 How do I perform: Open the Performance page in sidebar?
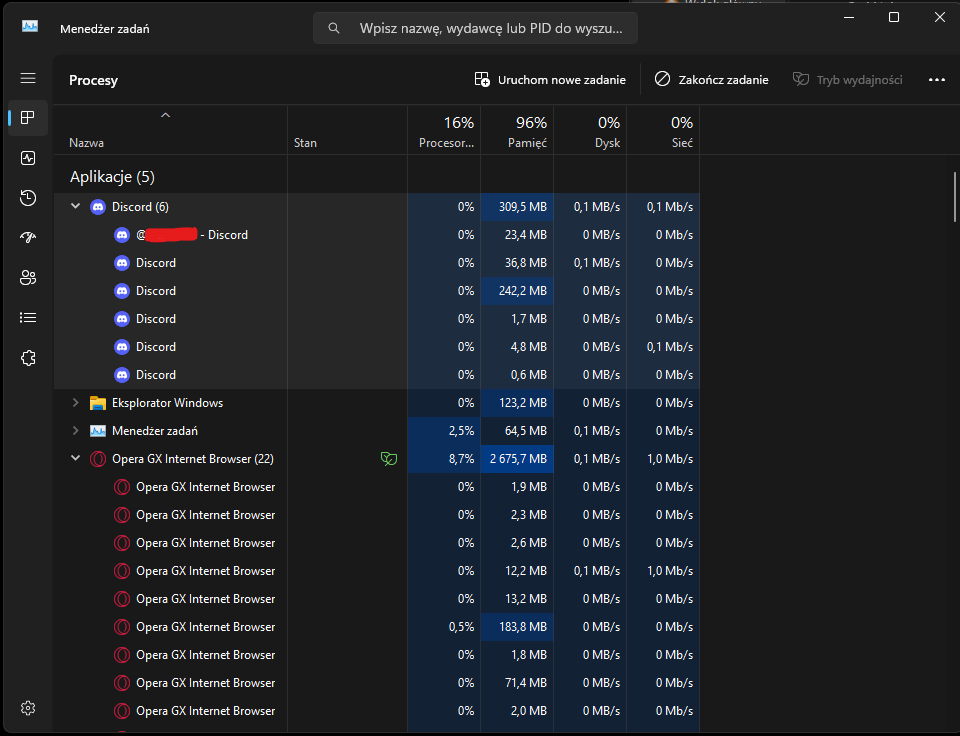[28, 158]
